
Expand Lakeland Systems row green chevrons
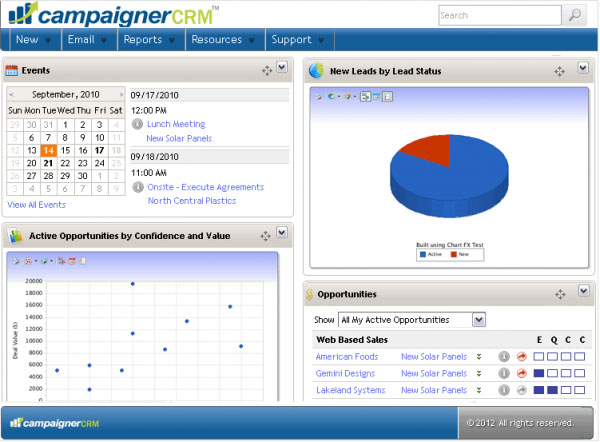point(479,390)
